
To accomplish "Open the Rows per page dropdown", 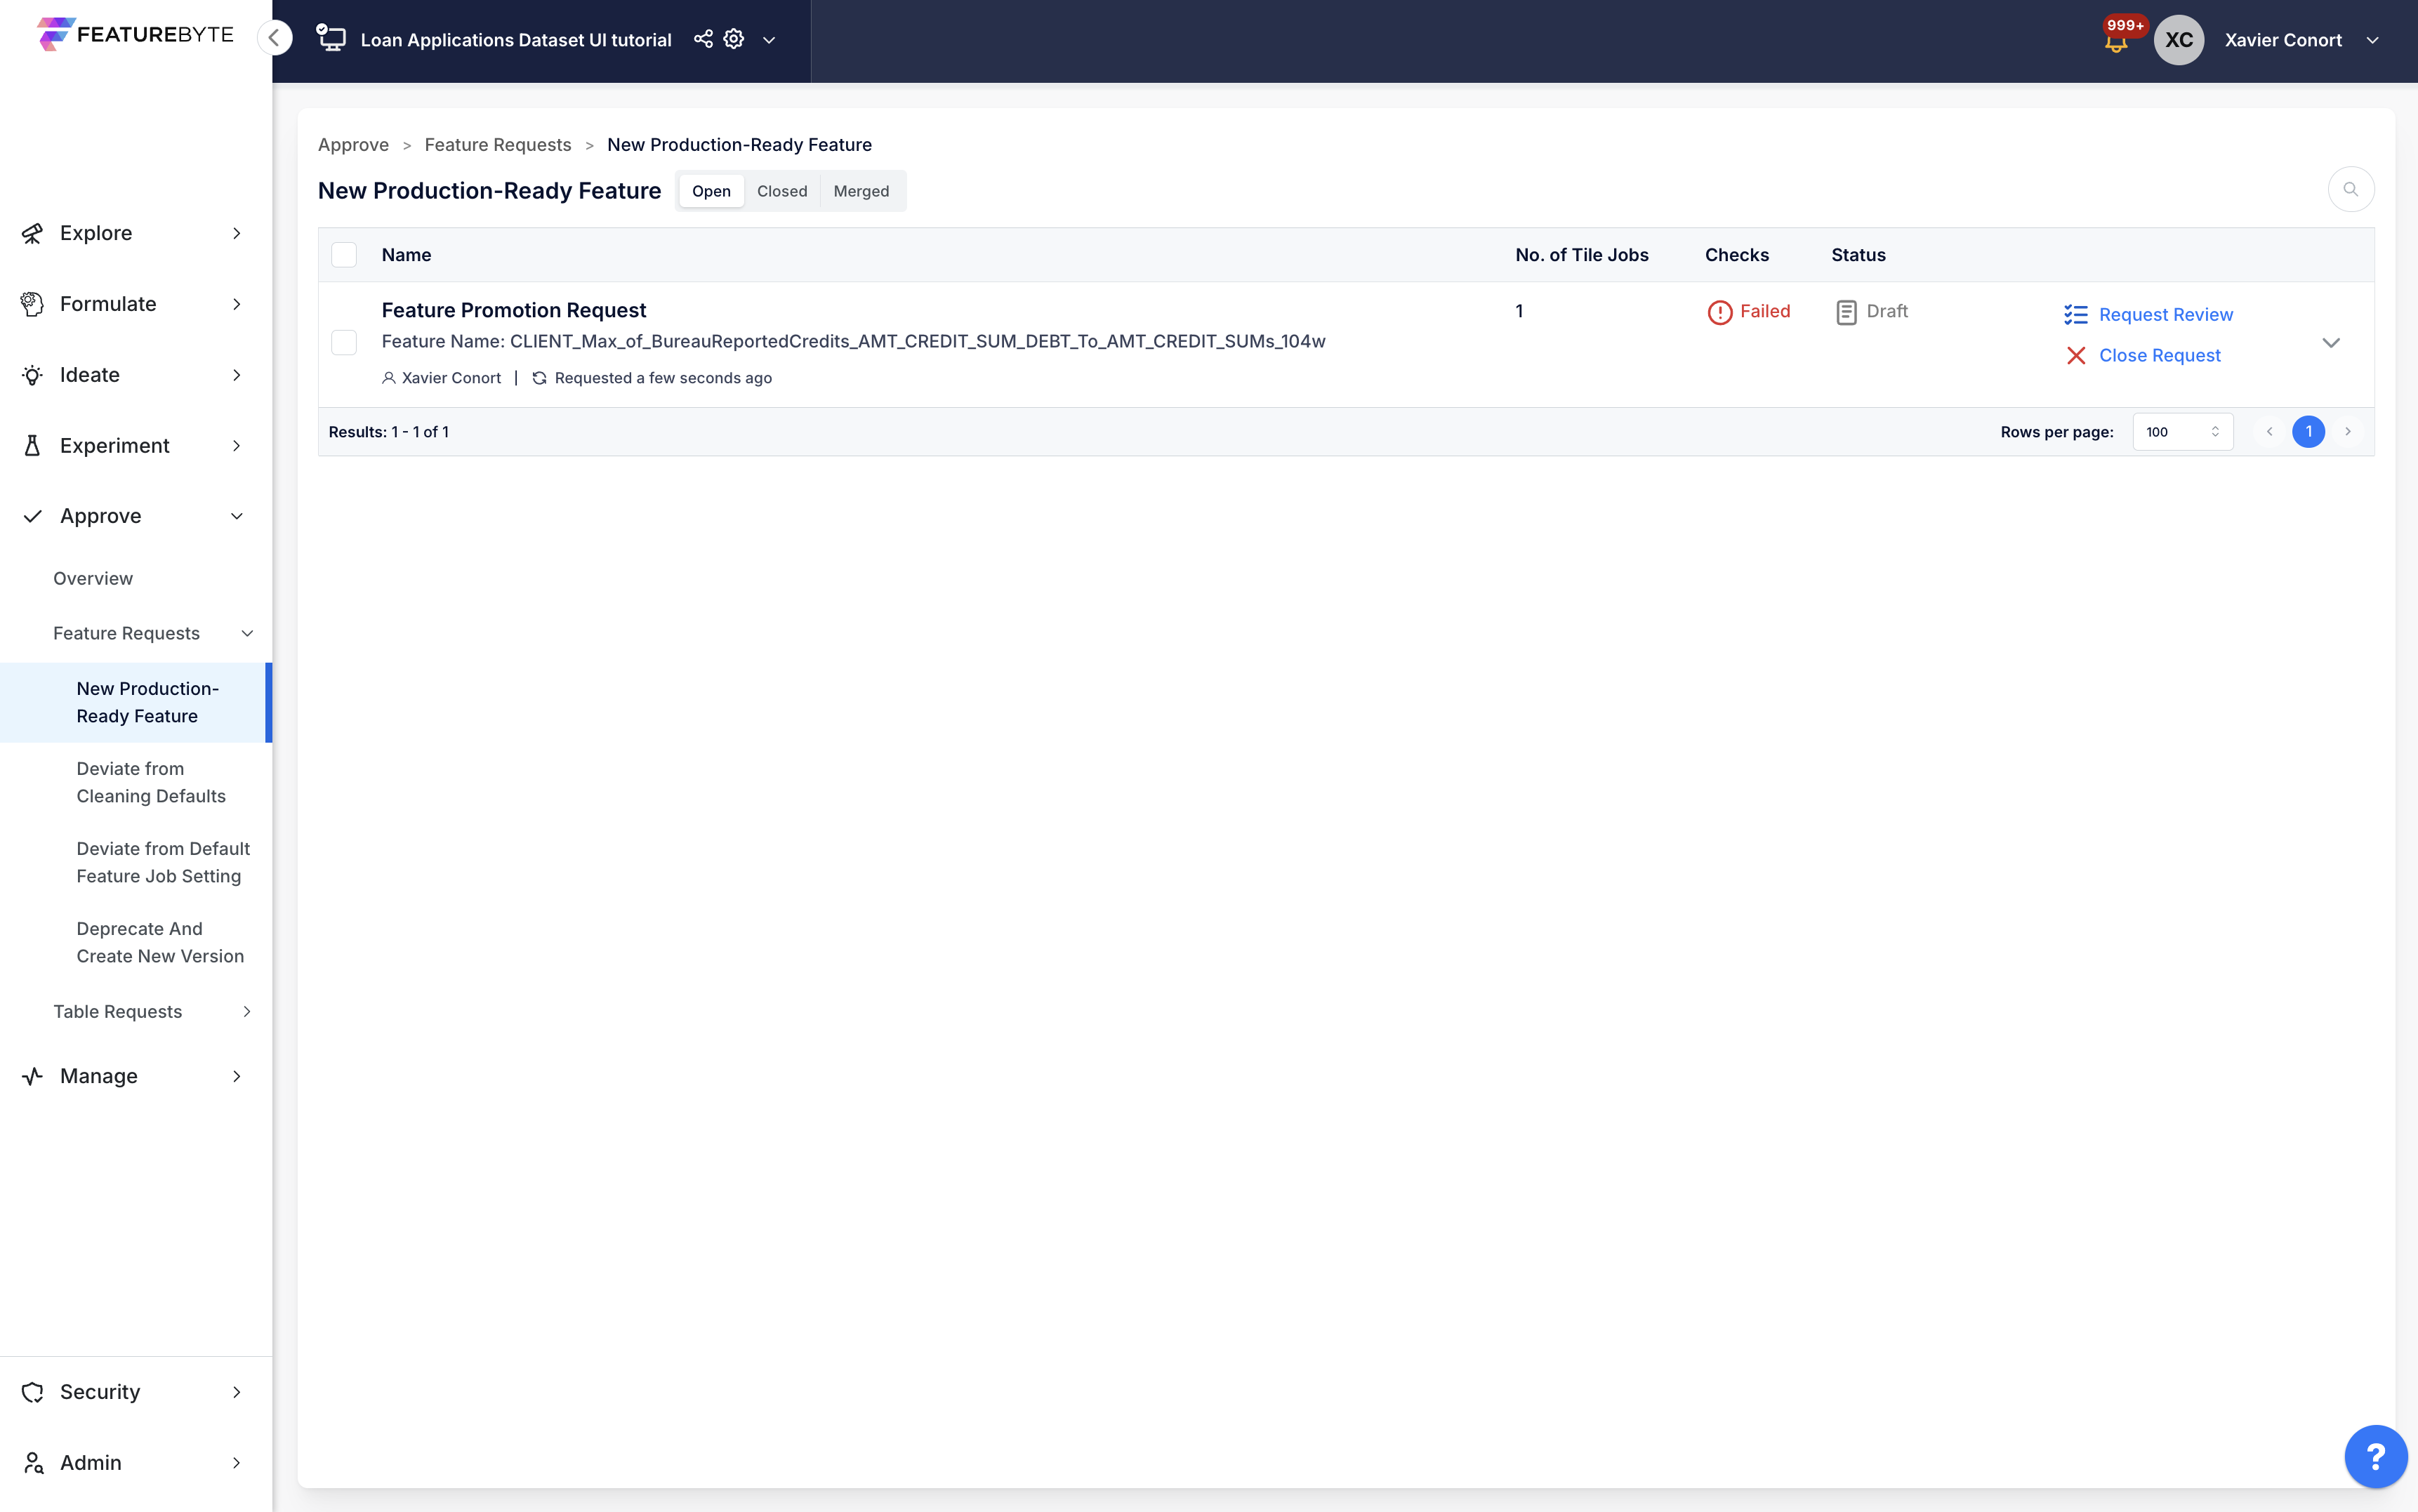I will 2182,432.
